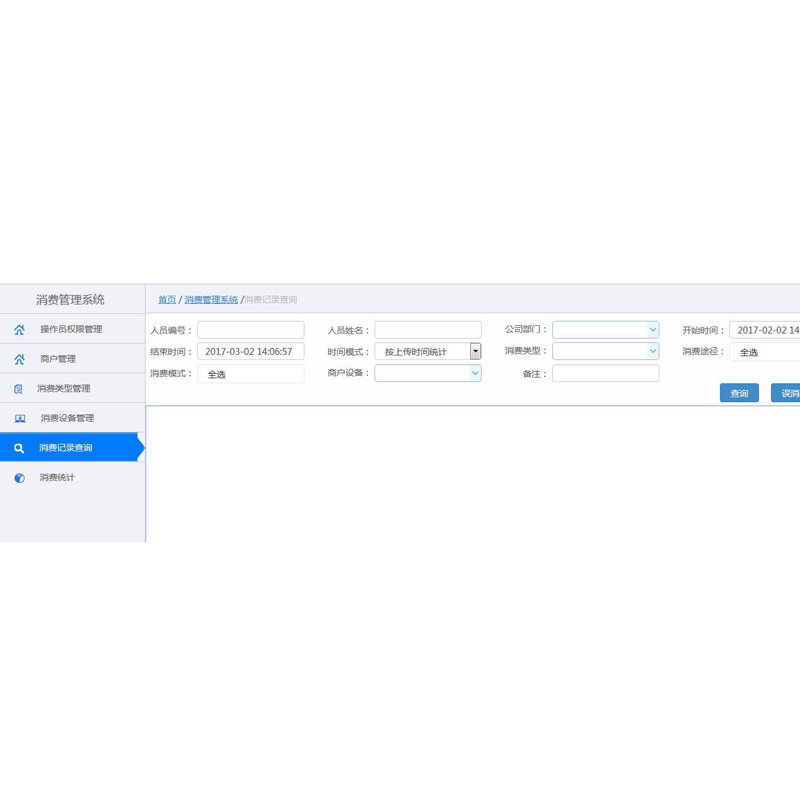Click the home icon beside 操作员权限管理
The width and height of the screenshot is (800, 800).
tap(19, 330)
